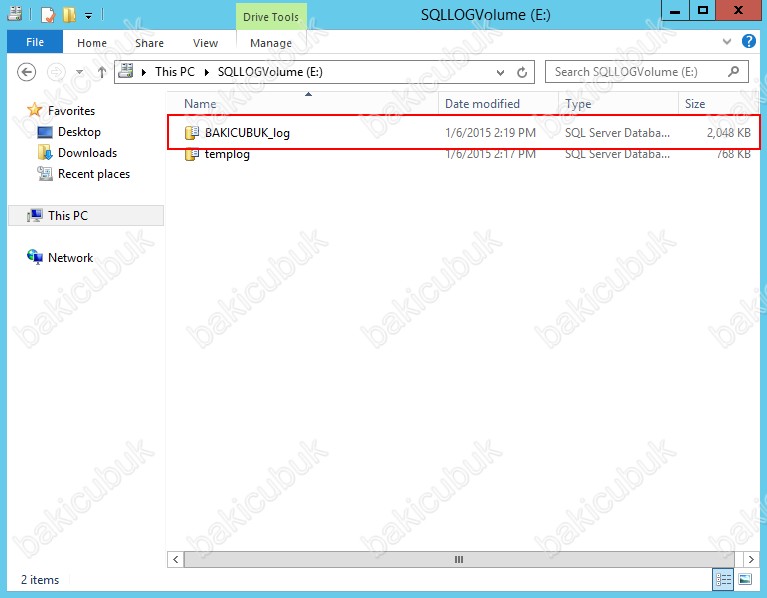Click the Drive Tools contextual tab header
Image resolution: width=767 pixels, height=598 pixels.
pyautogui.click(x=271, y=17)
